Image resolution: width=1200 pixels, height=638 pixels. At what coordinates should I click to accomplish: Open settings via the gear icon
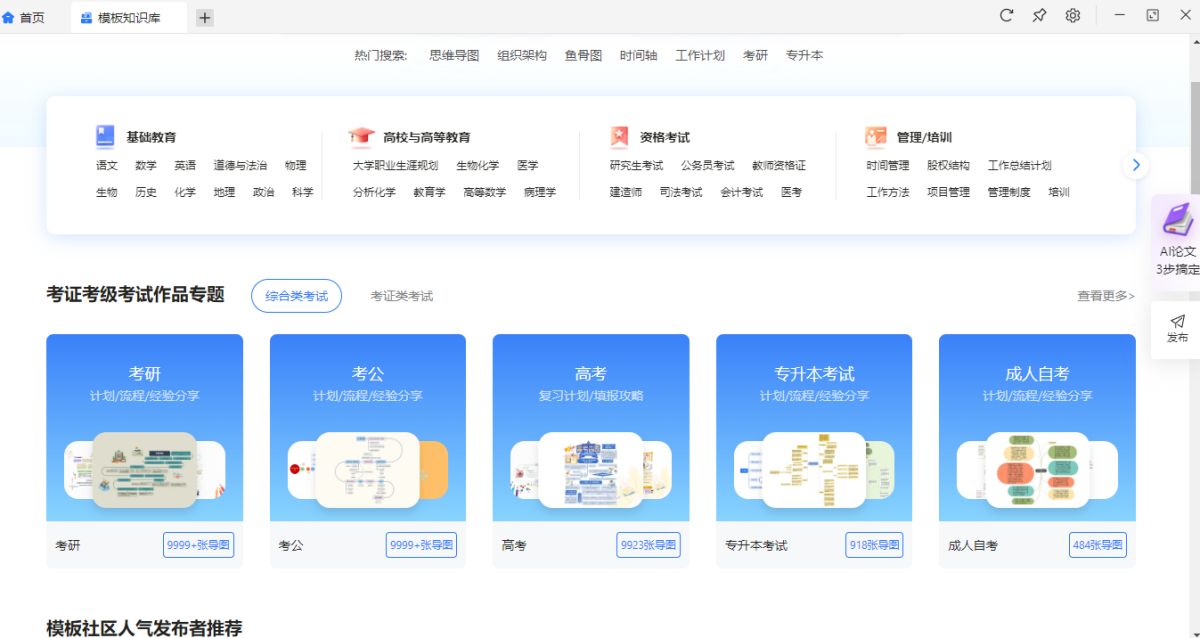1073,15
